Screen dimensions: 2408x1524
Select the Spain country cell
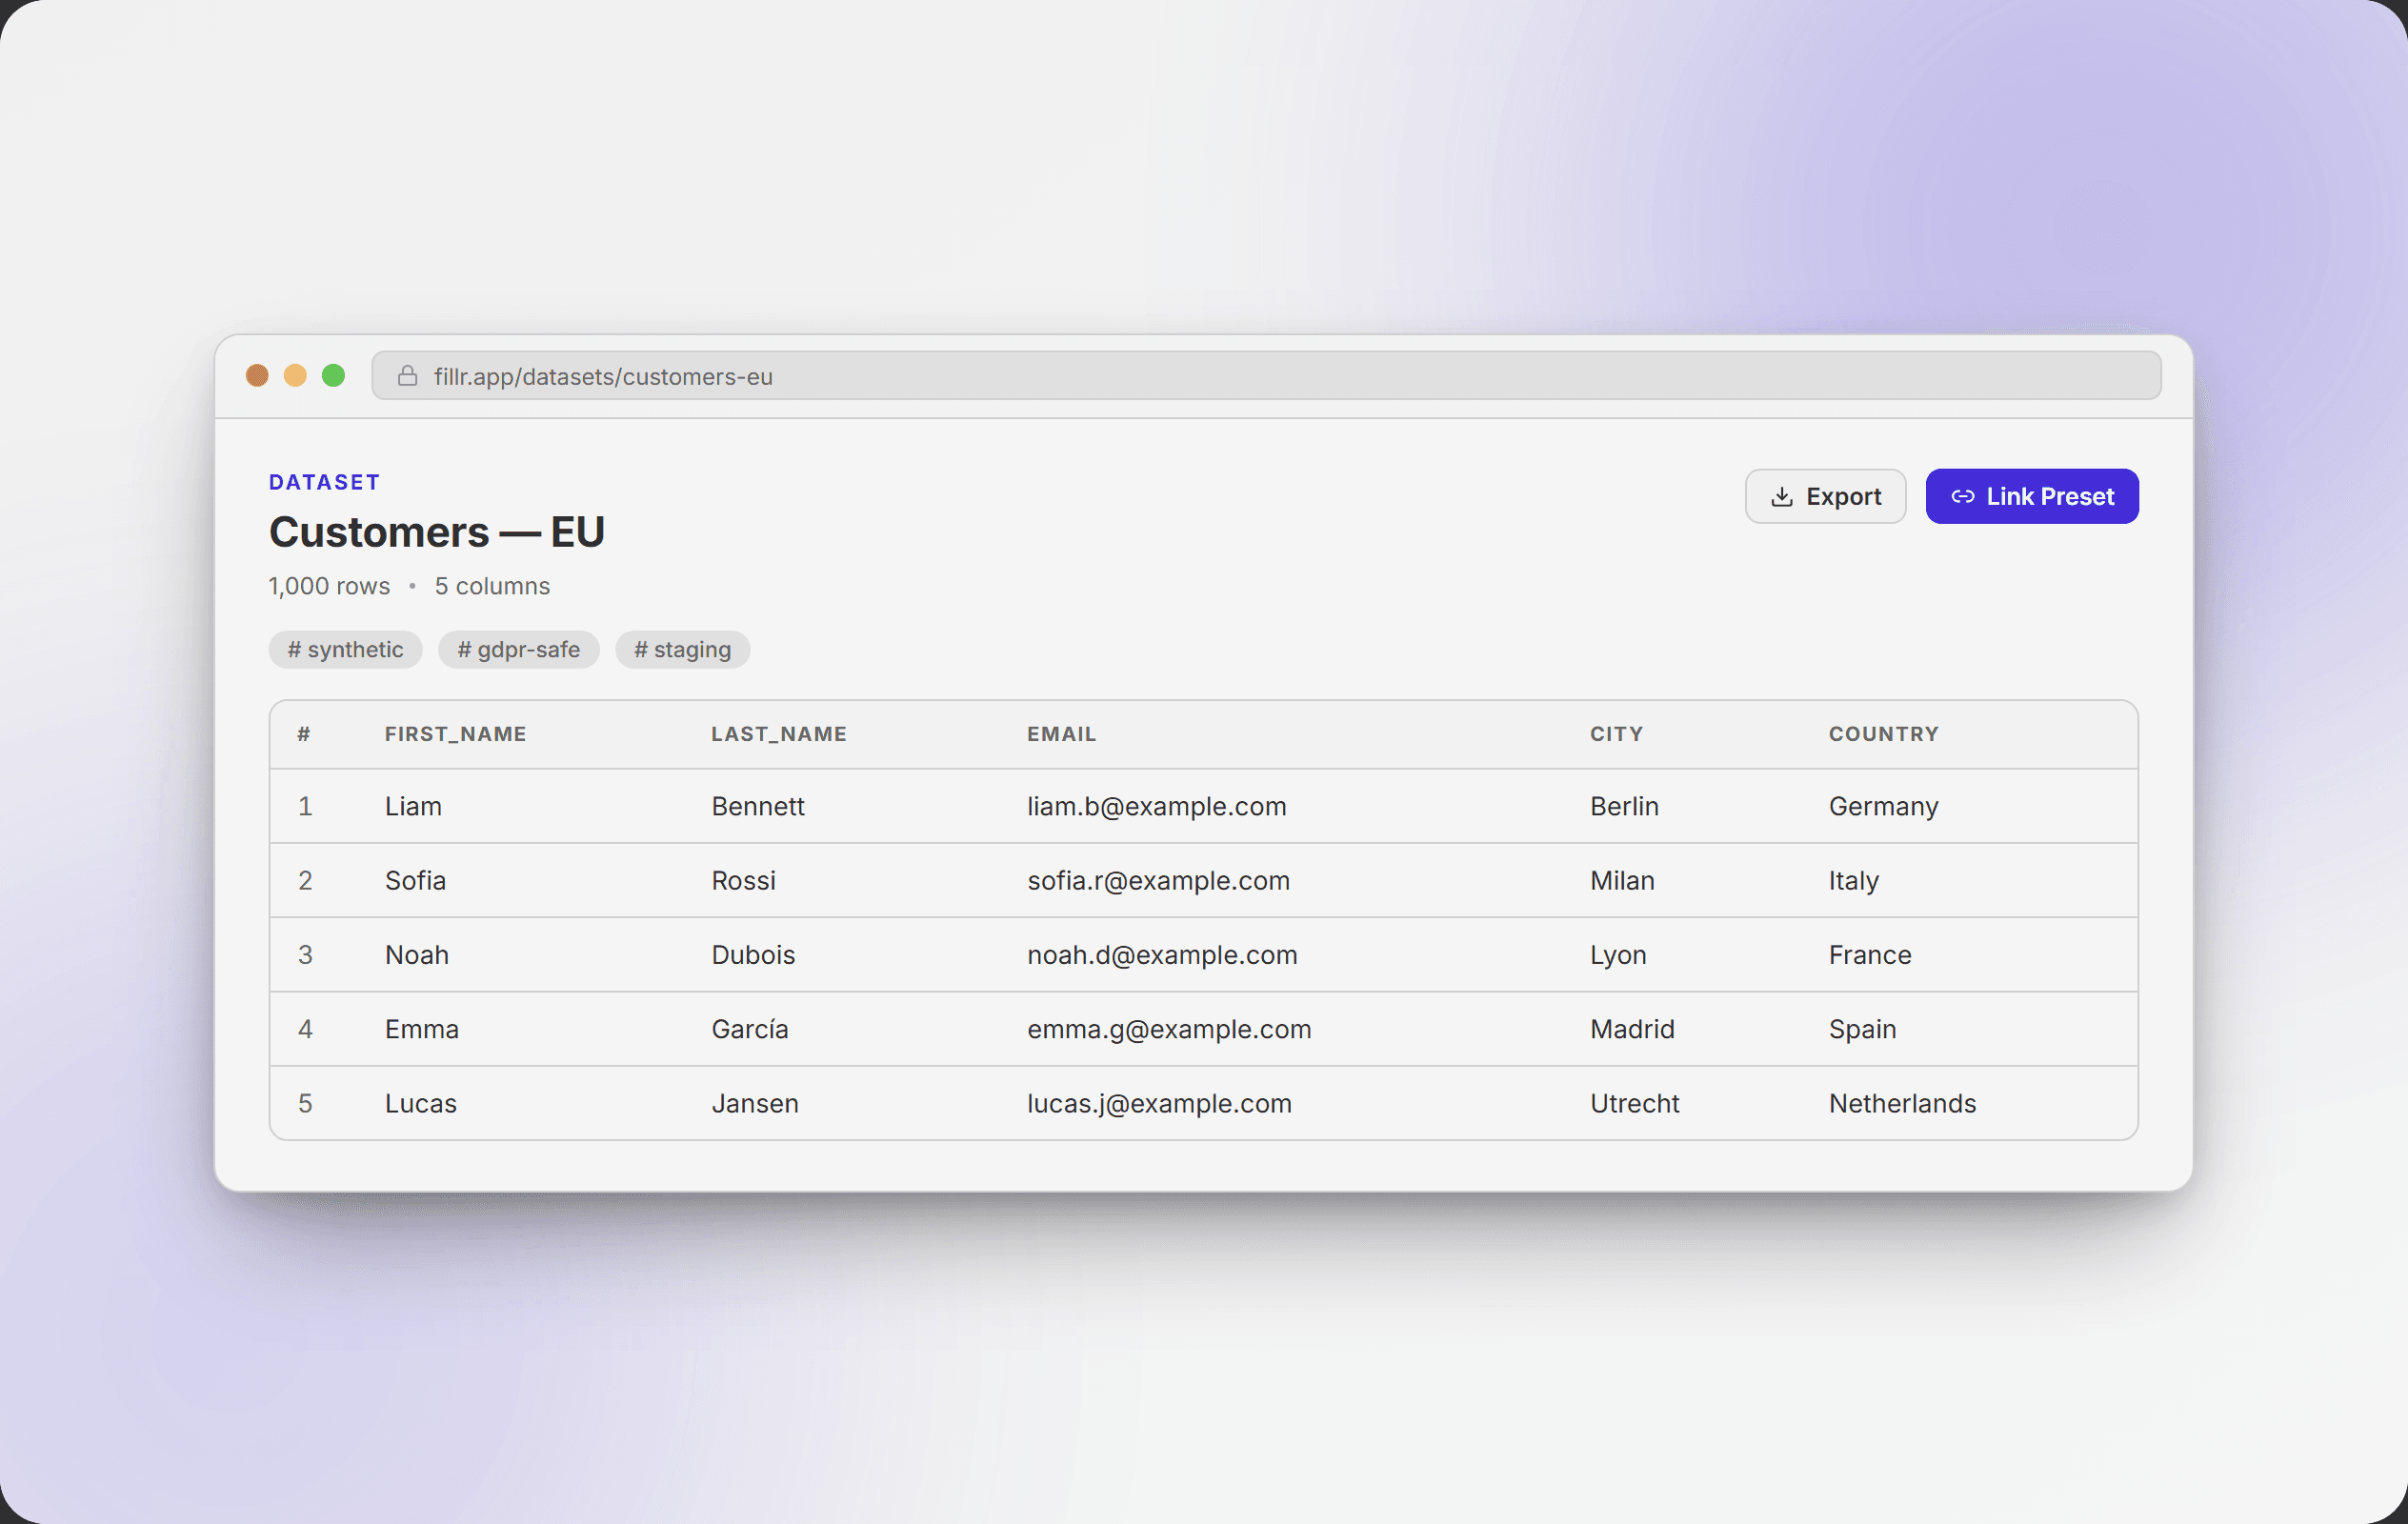pyautogui.click(x=1863, y=1029)
